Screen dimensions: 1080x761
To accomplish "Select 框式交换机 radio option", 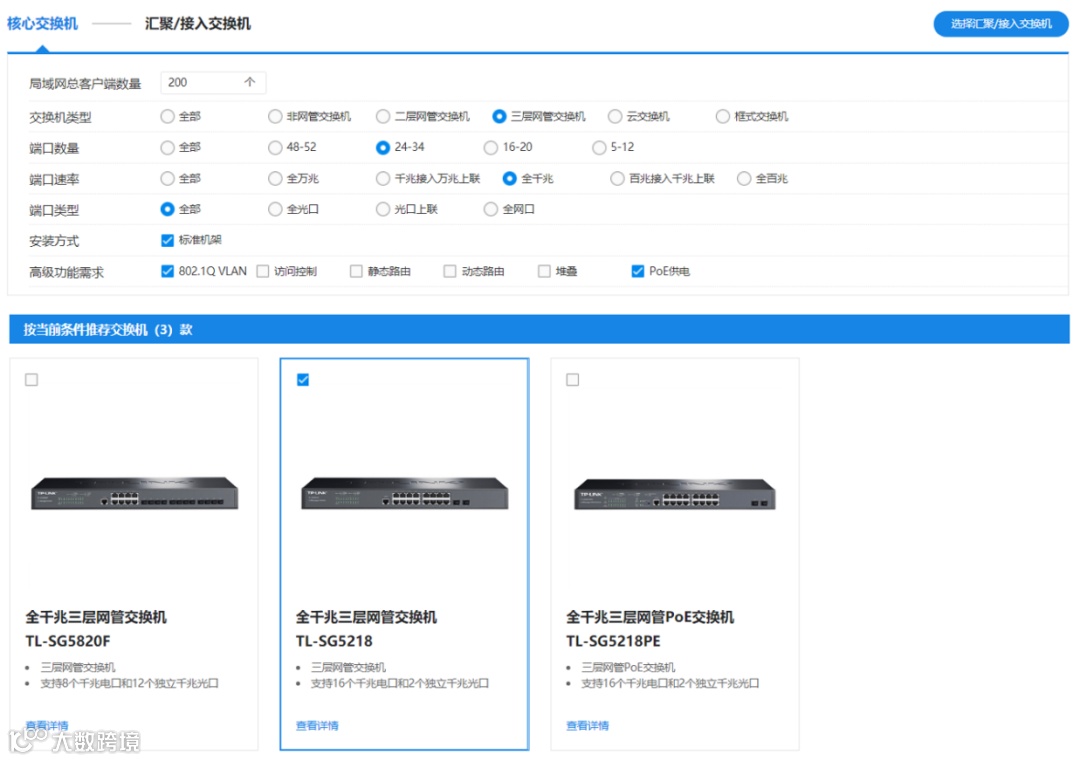I will click(723, 116).
